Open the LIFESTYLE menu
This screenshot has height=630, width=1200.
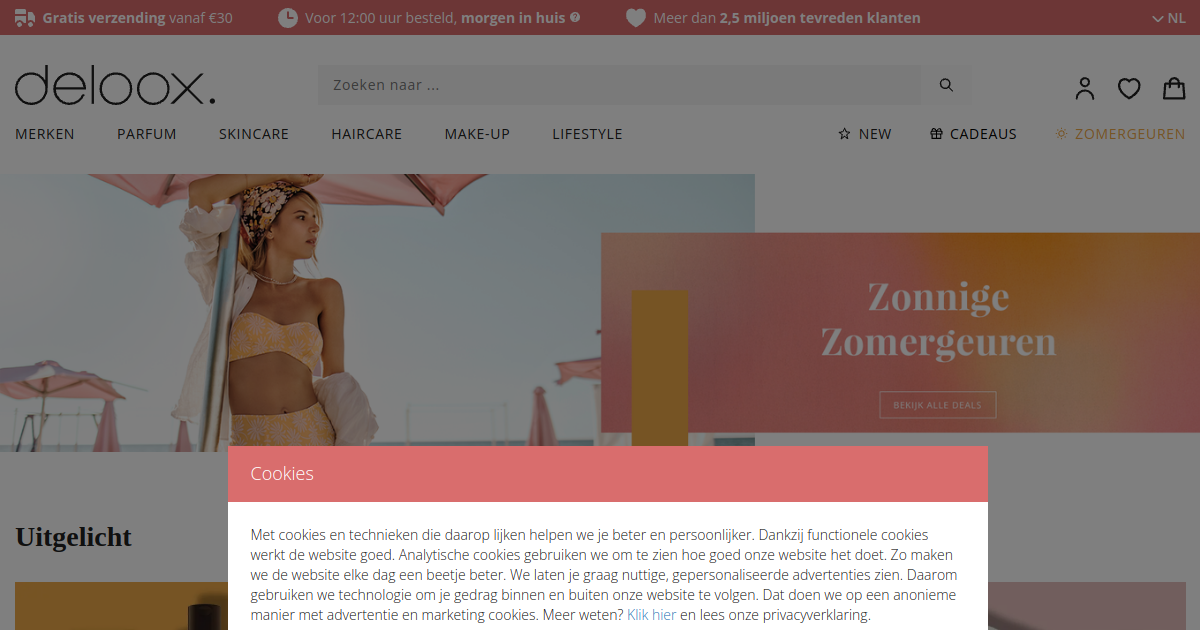point(587,134)
